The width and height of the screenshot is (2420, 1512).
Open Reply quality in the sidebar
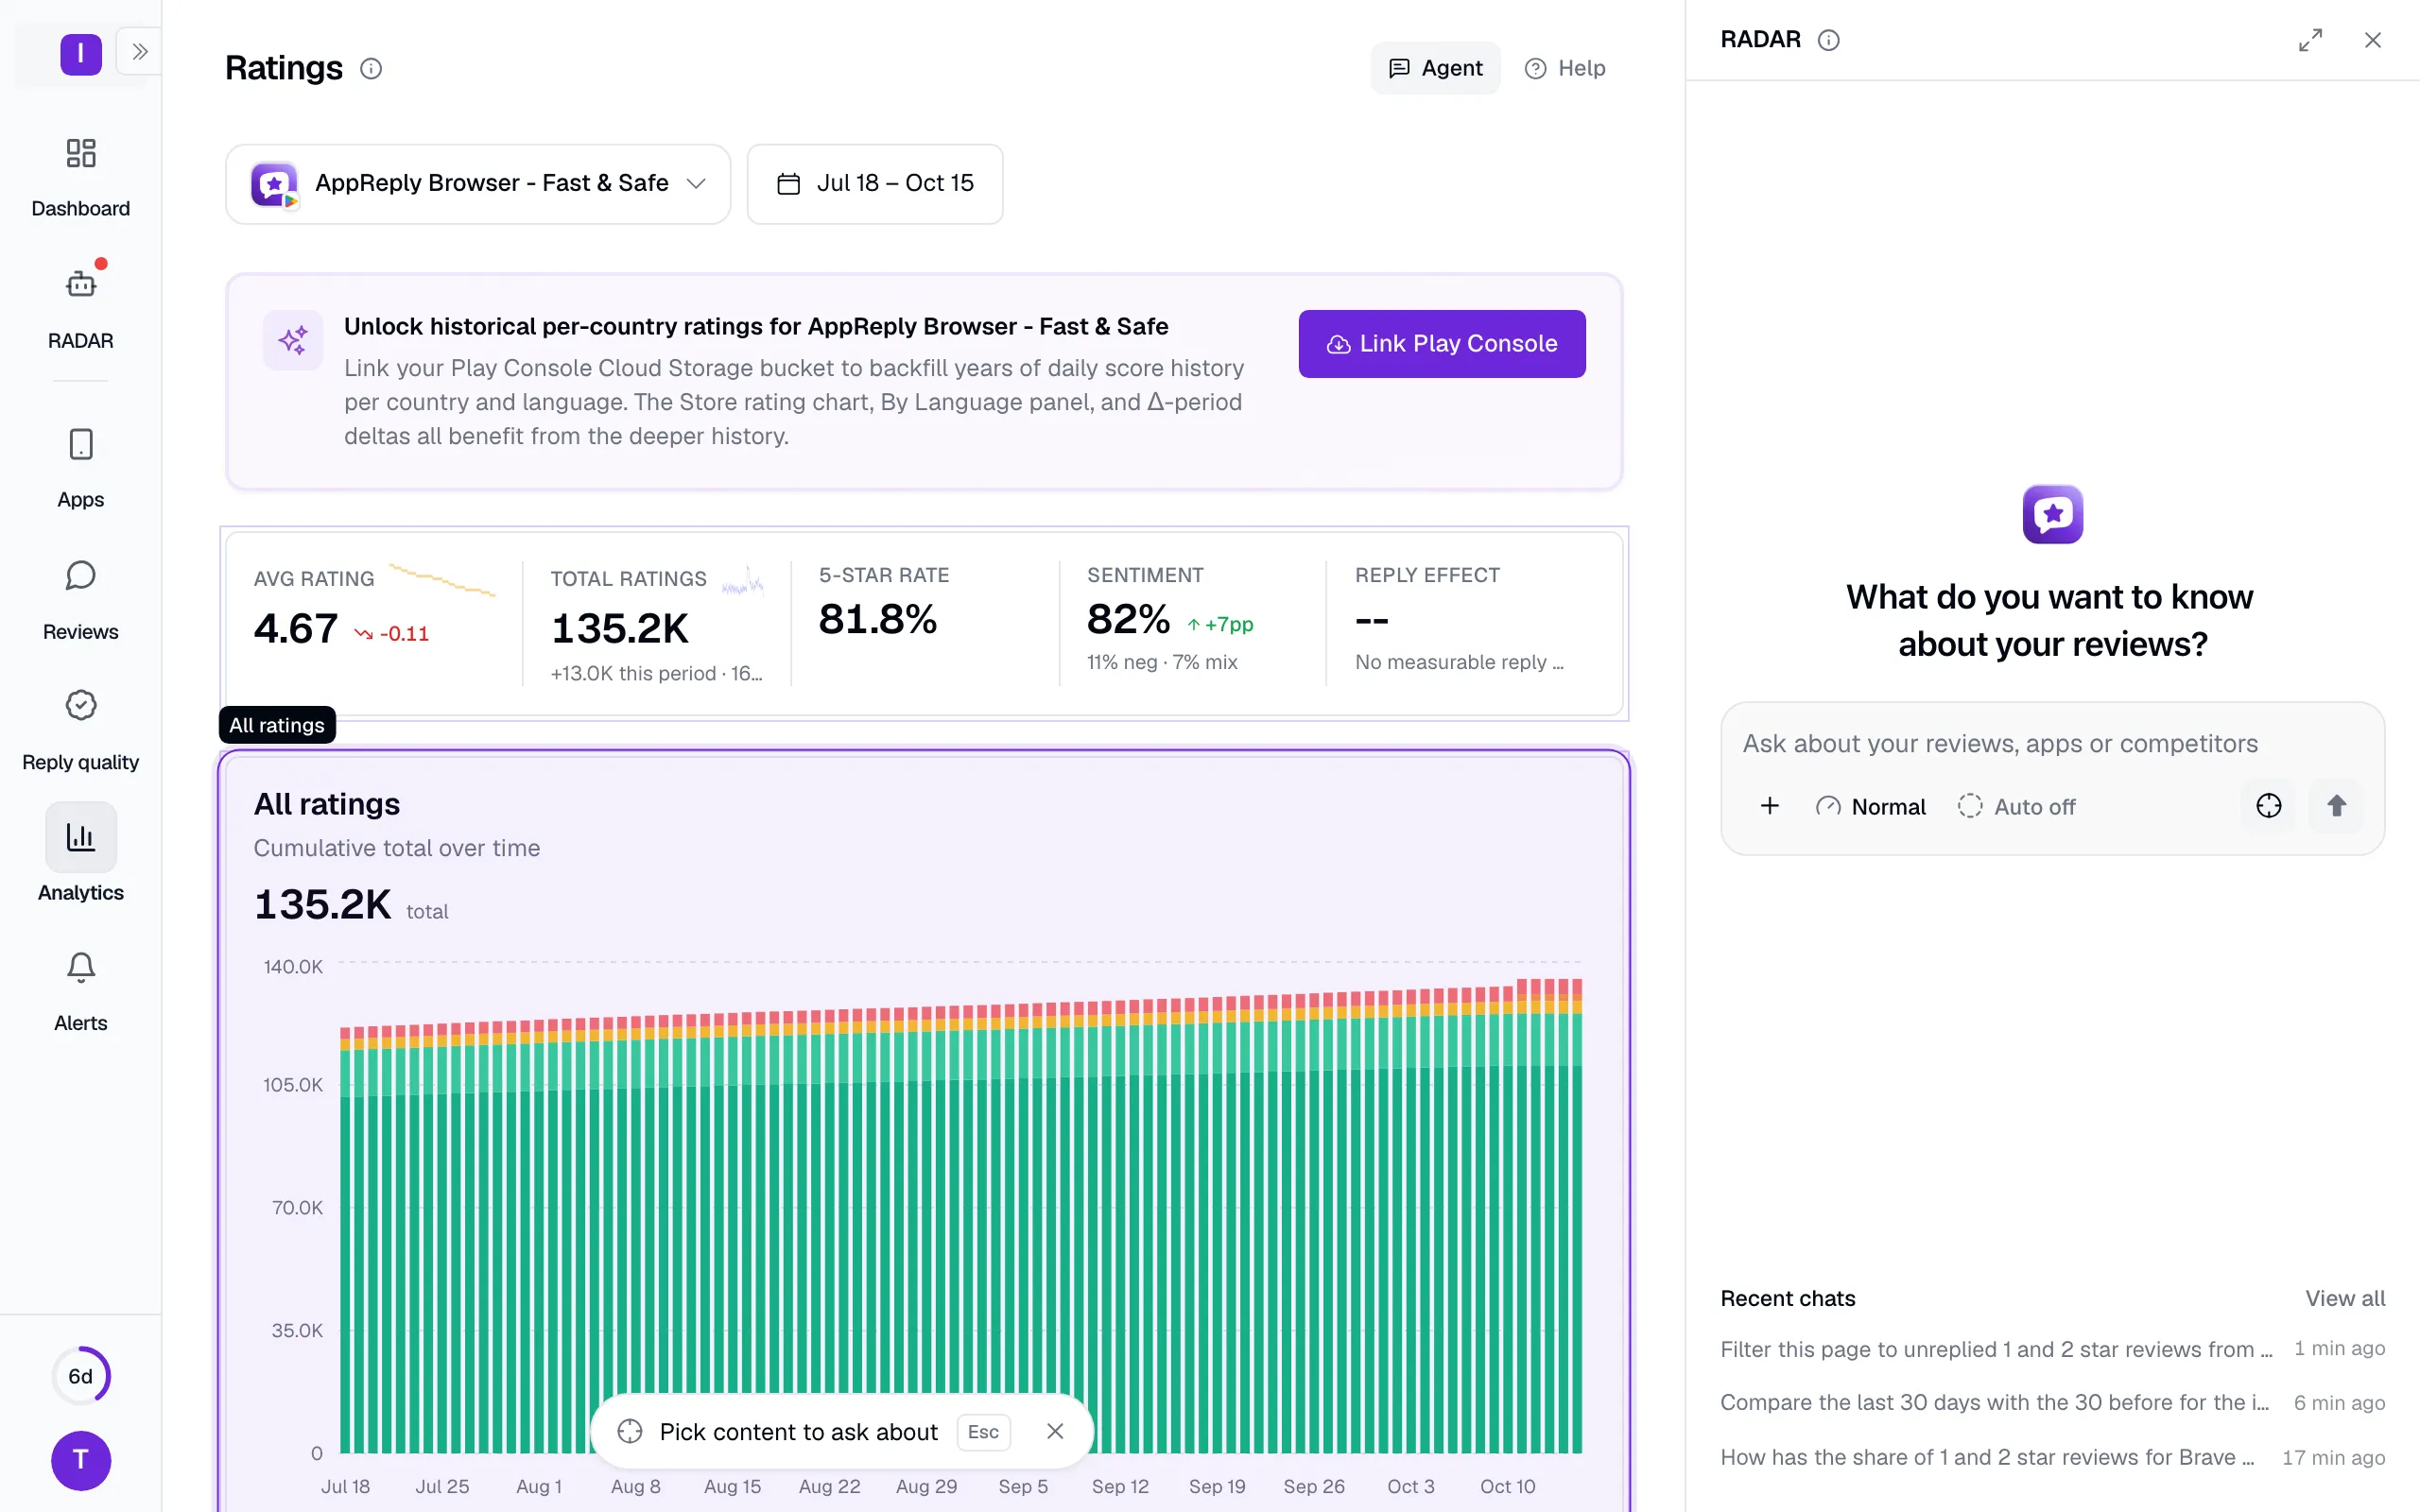click(80, 730)
